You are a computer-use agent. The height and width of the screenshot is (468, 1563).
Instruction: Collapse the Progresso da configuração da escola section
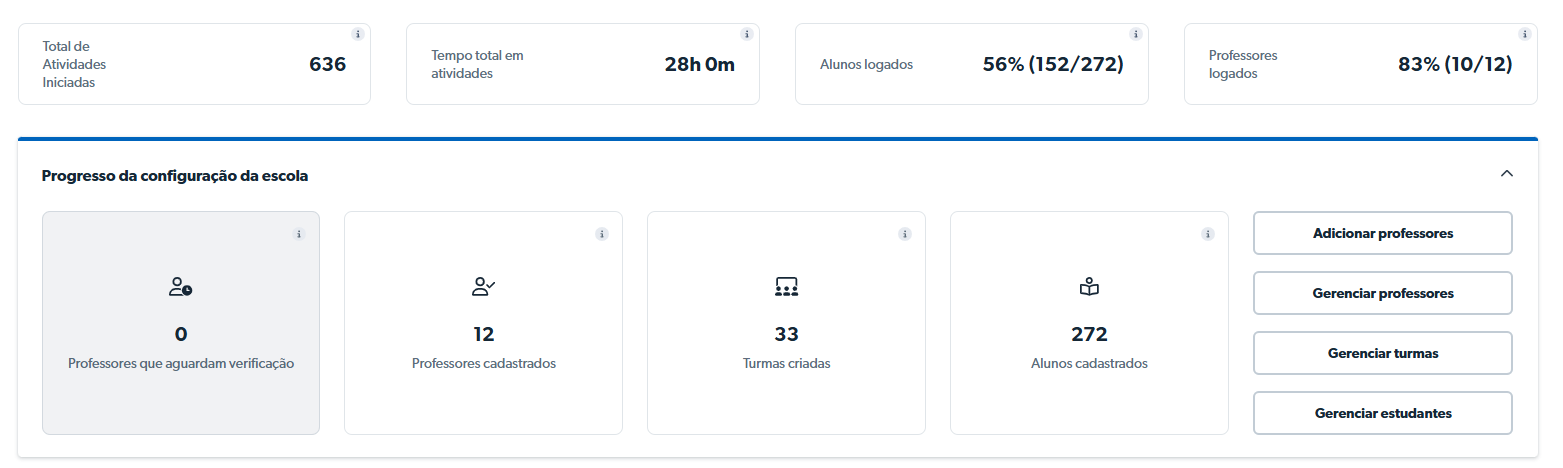(x=1507, y=174)
